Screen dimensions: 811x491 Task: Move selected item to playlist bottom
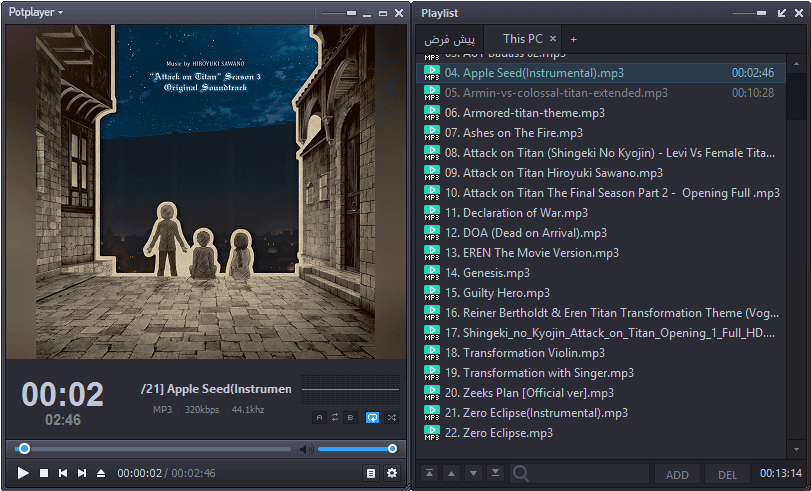[x=494, y=473]
